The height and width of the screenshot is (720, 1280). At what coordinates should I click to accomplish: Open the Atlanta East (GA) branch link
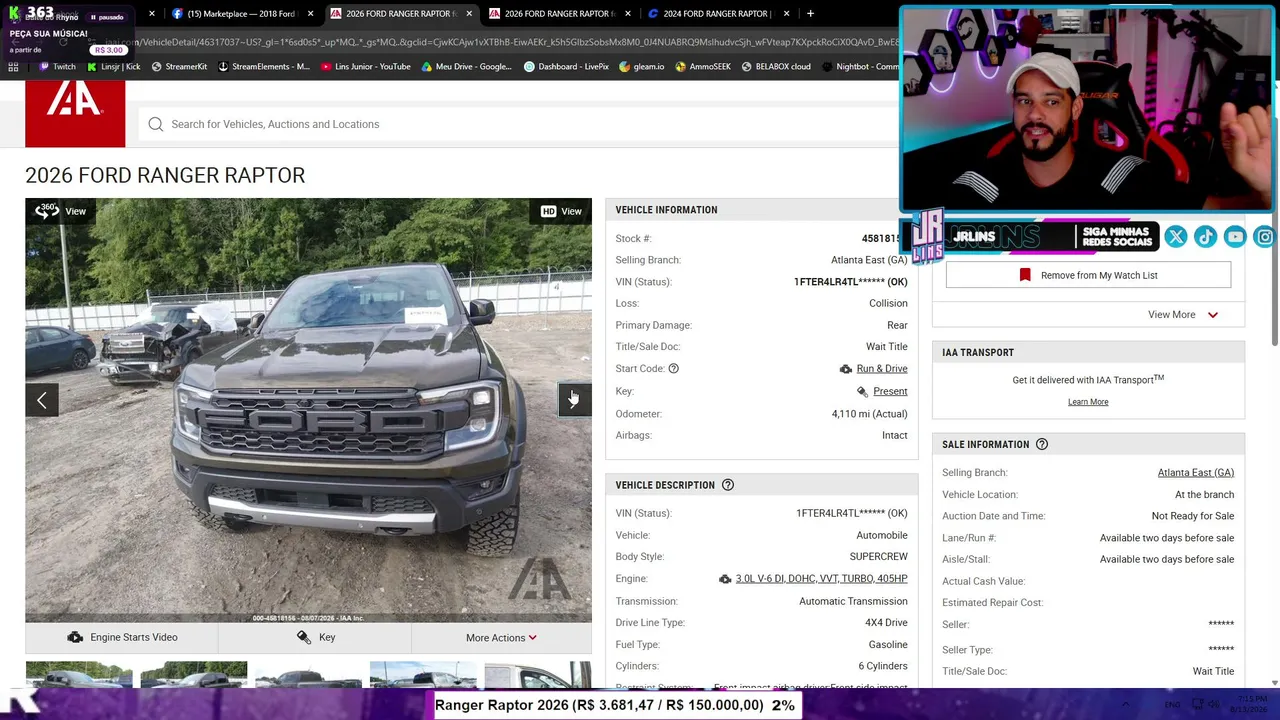[x=1196, y=473]
